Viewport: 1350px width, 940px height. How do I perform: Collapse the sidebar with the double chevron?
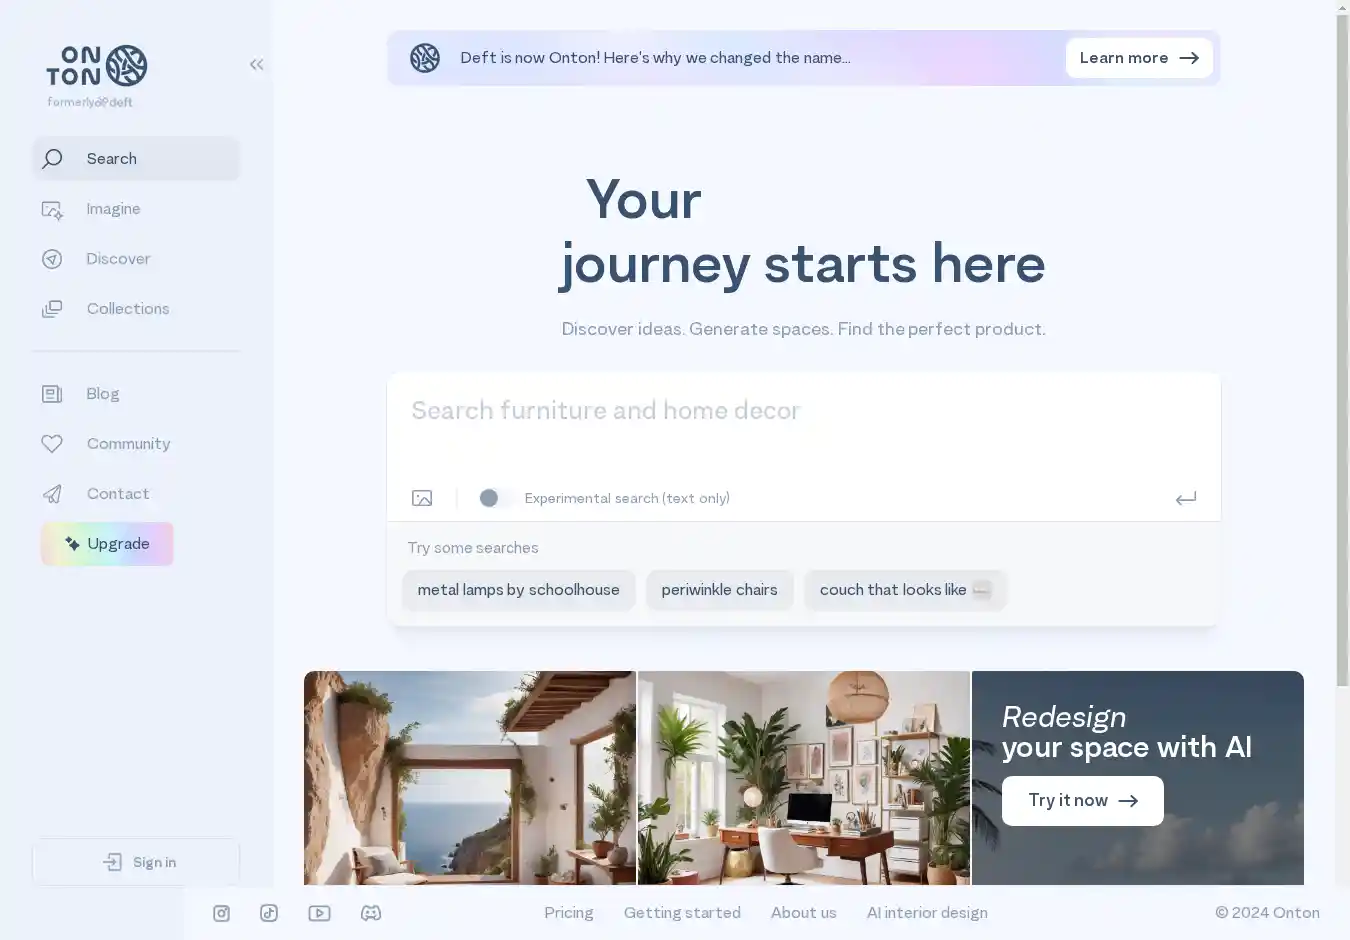(x=256, y=65)
